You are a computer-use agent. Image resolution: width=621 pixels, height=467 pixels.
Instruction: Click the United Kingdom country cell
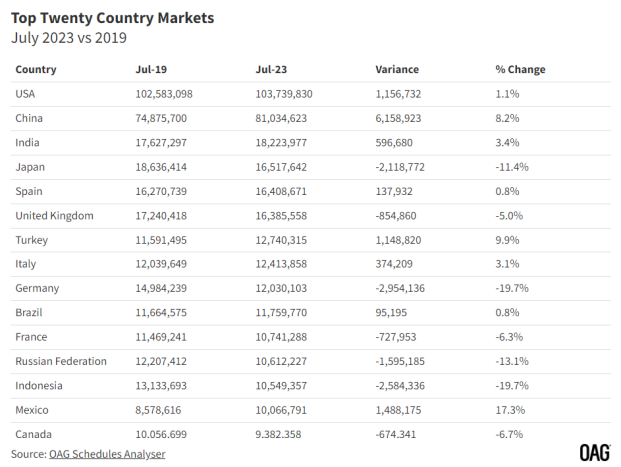tap(55, 215)
